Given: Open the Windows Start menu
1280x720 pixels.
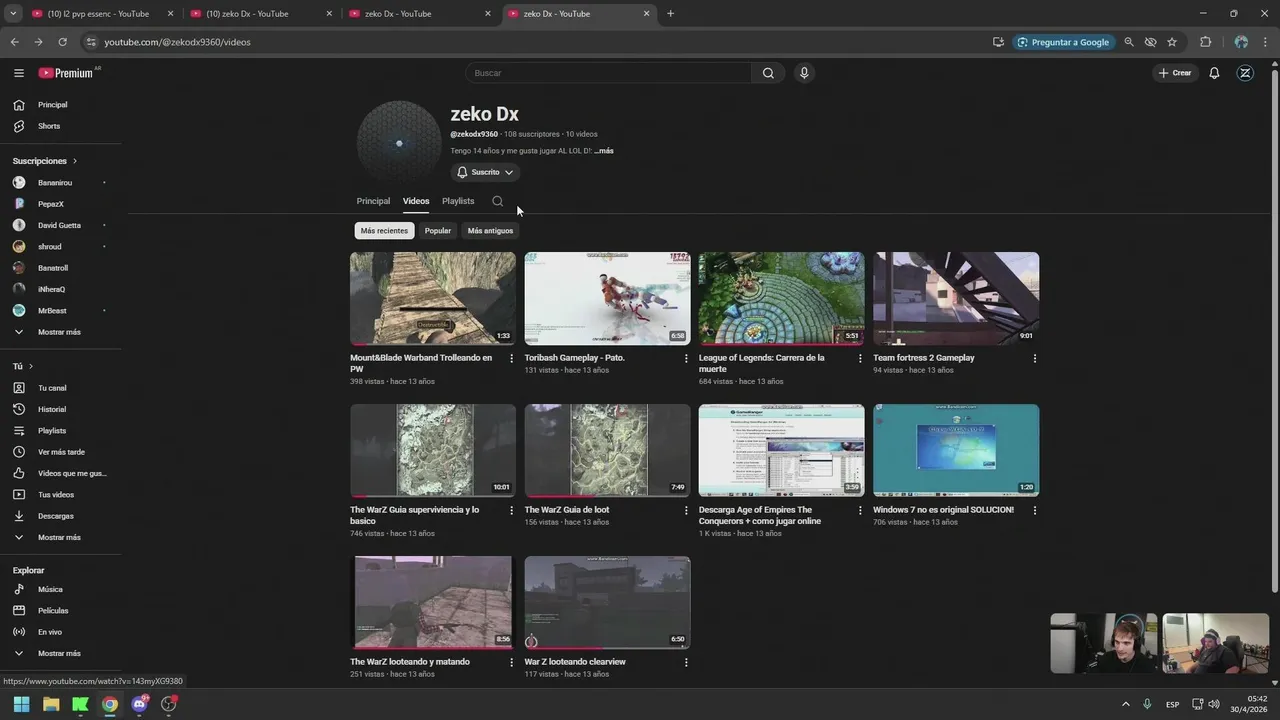Looking at the screenshot, I should click(21, 704).
